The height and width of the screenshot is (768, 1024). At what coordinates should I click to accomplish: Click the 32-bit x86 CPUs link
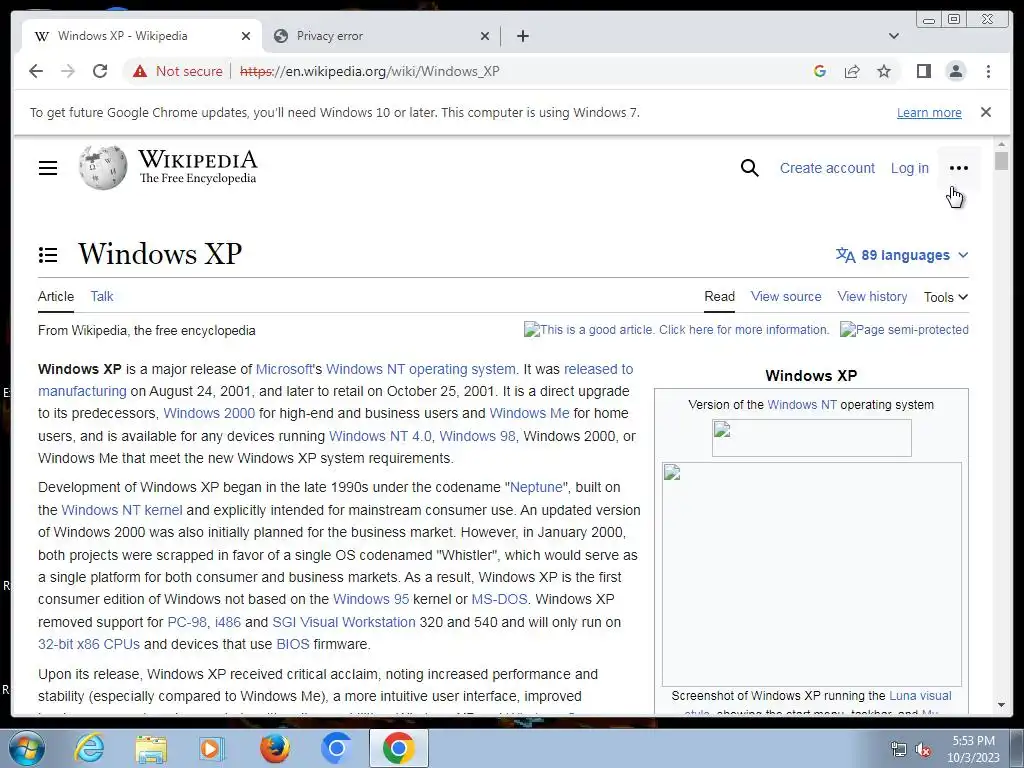89,644
